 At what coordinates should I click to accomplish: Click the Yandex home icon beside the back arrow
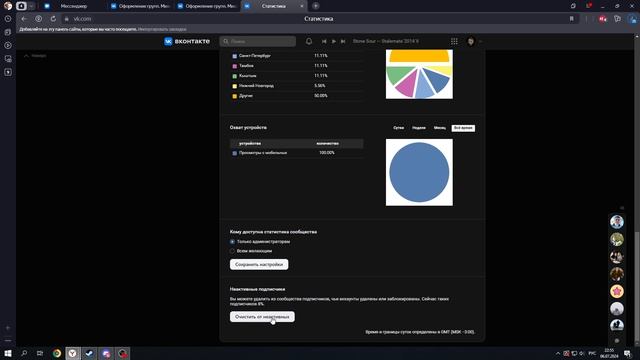click(38, 19)
